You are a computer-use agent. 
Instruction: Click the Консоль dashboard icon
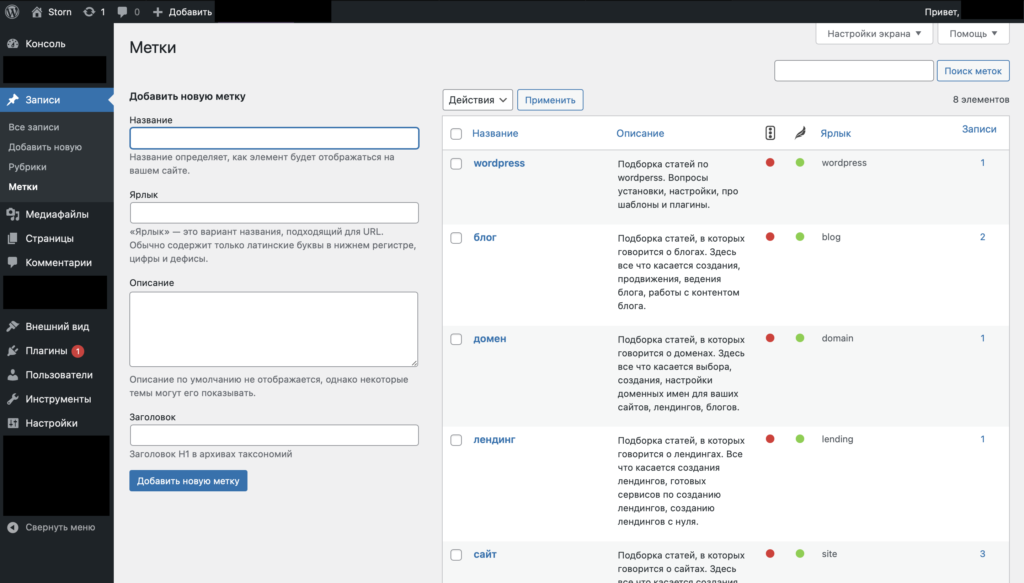coord(12,44)
